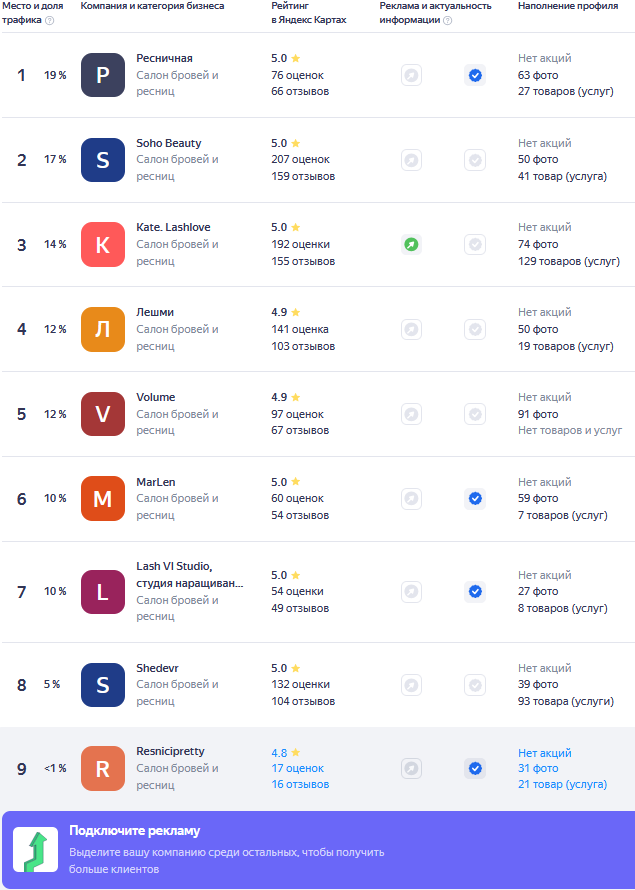Click the help icon next to 'трафика' header
The height and width of the screenshot is (890, 635).
click(49, 20)
